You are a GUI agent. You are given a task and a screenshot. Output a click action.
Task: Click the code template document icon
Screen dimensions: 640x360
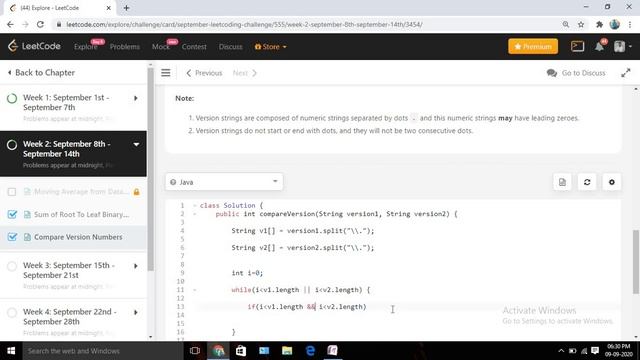562,182
